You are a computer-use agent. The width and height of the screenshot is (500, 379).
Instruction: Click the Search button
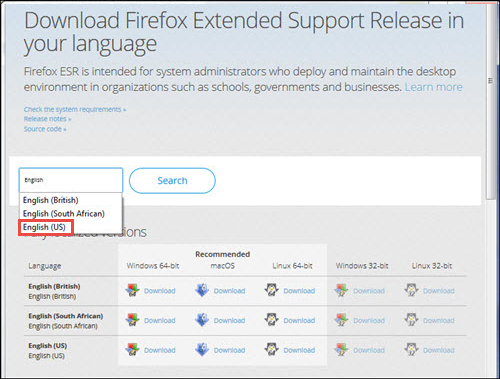172,181
